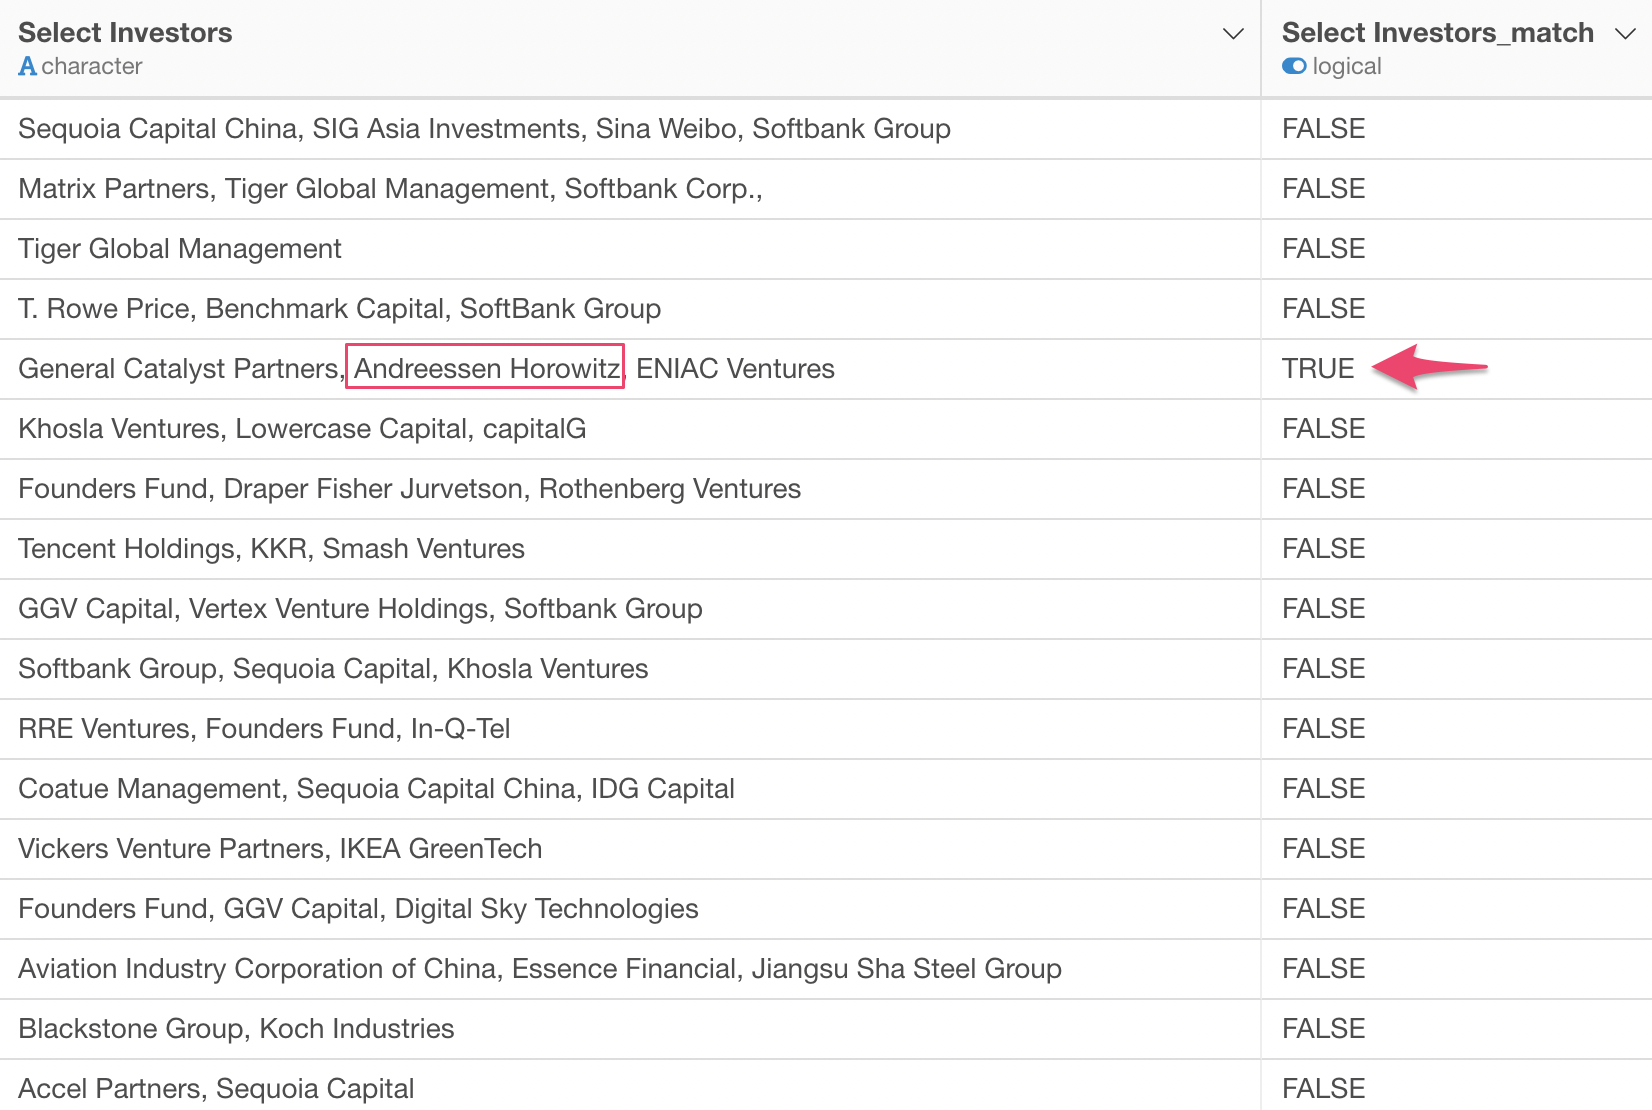Select the Blackstone Group, Koch Industries cell
This screenshot has height=1110, width=1652.
click(630, 1029)
